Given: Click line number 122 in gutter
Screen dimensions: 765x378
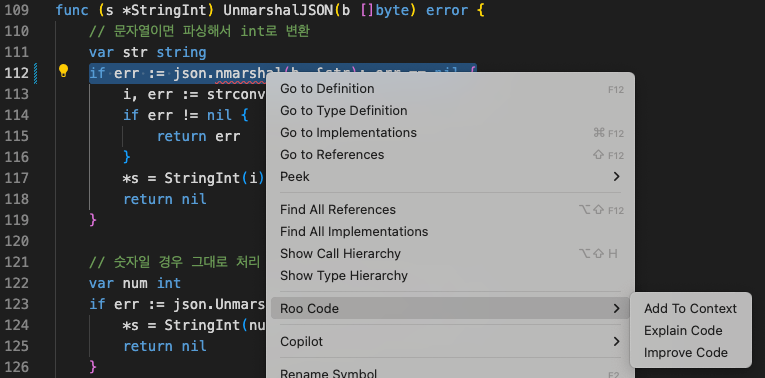Looking at the screenshot, I should (17, 283).
